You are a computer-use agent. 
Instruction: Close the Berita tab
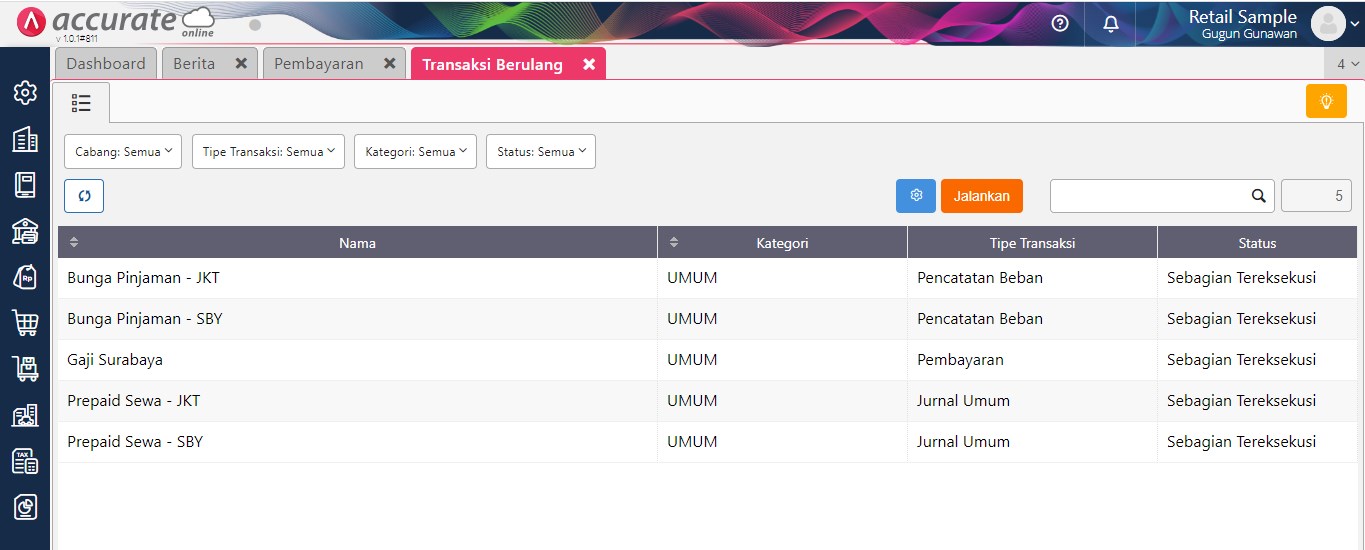tap(241, 63)
